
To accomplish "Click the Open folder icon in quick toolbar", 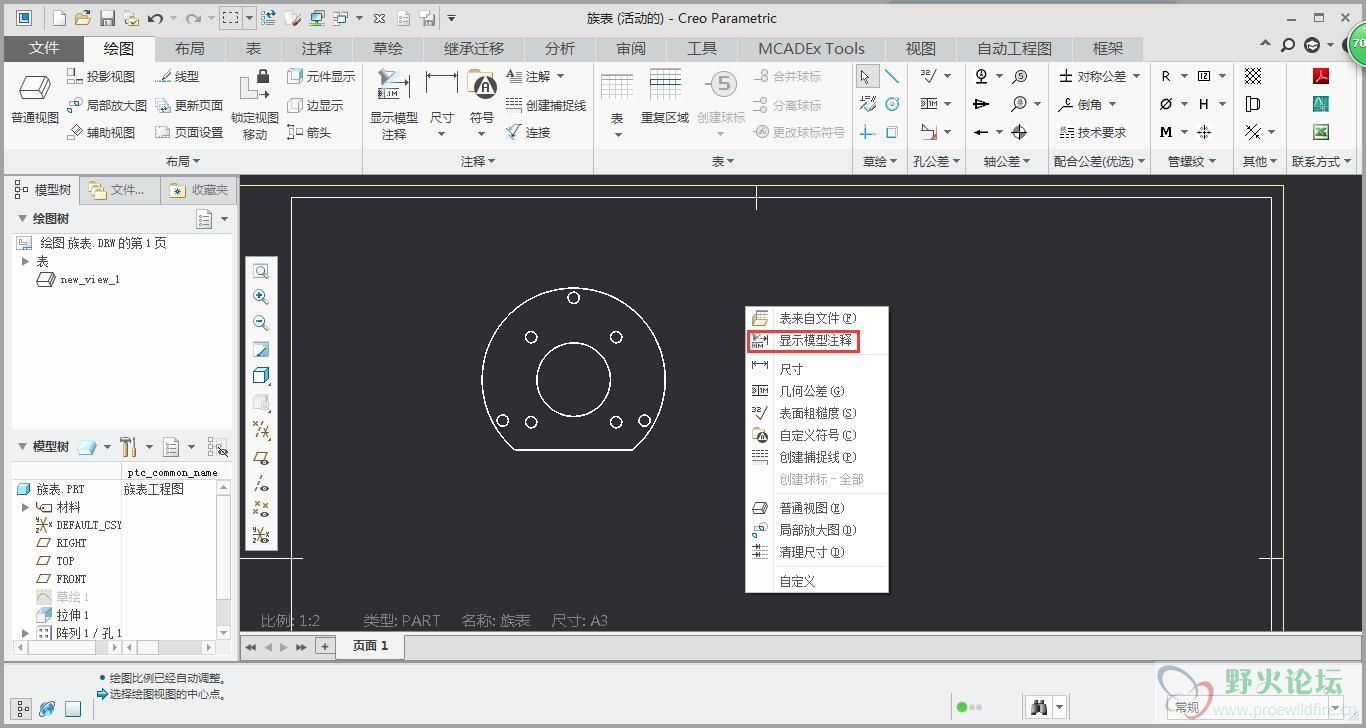I will pyautogui.click(x=84, y=18).
